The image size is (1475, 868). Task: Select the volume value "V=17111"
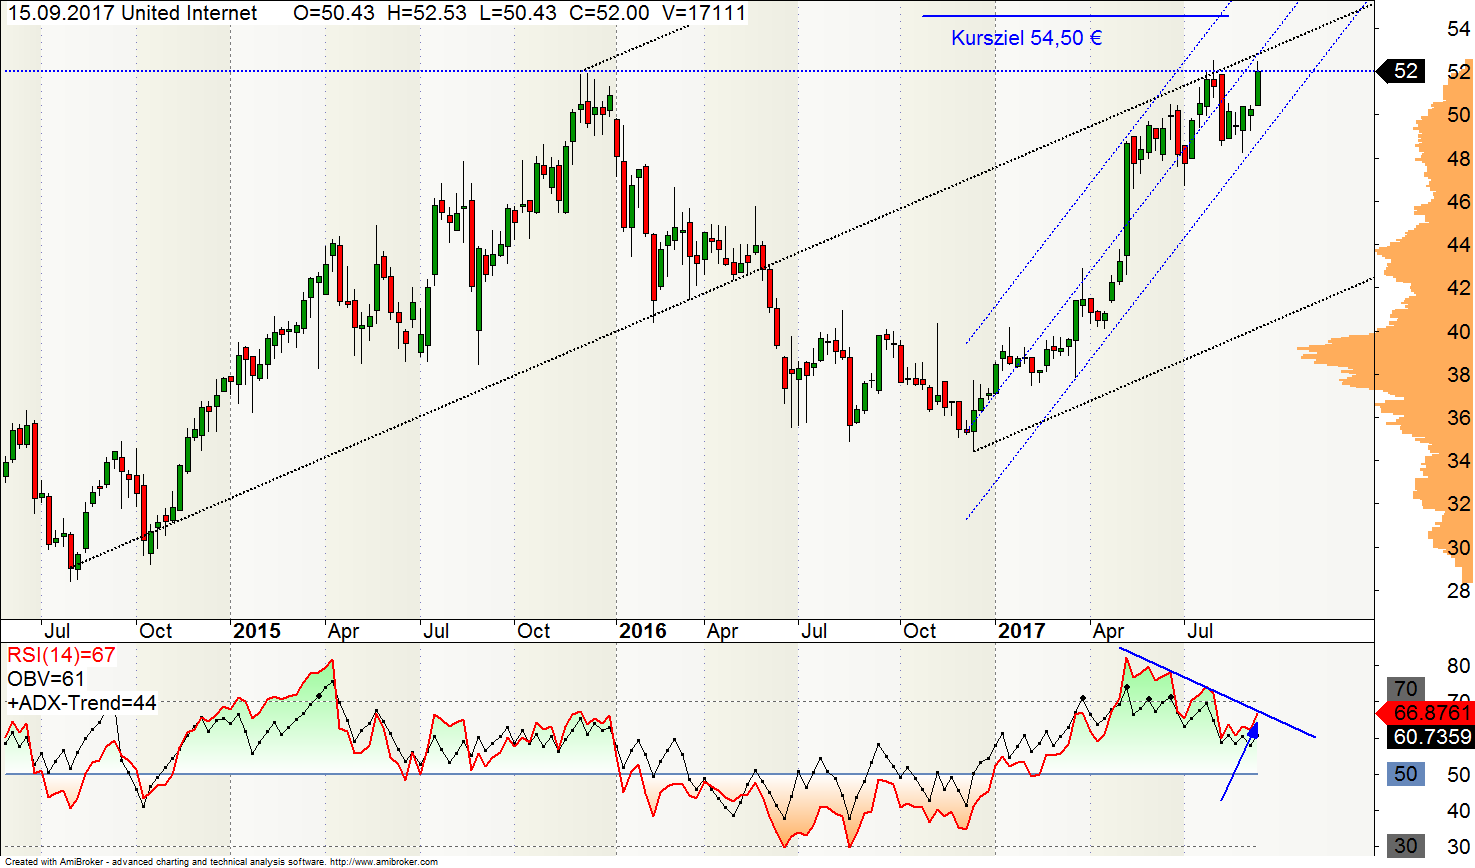pyautogui.click(x=703, y=14)
